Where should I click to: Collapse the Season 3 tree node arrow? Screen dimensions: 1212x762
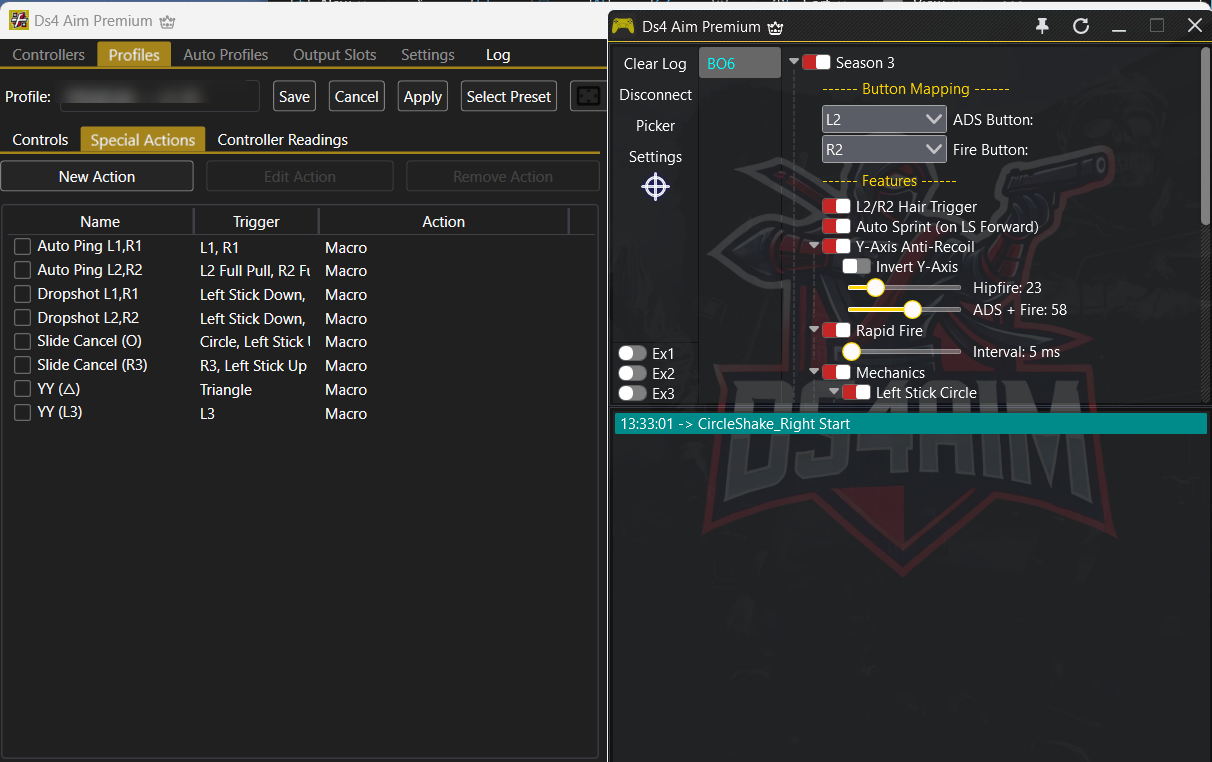point(794,62)
